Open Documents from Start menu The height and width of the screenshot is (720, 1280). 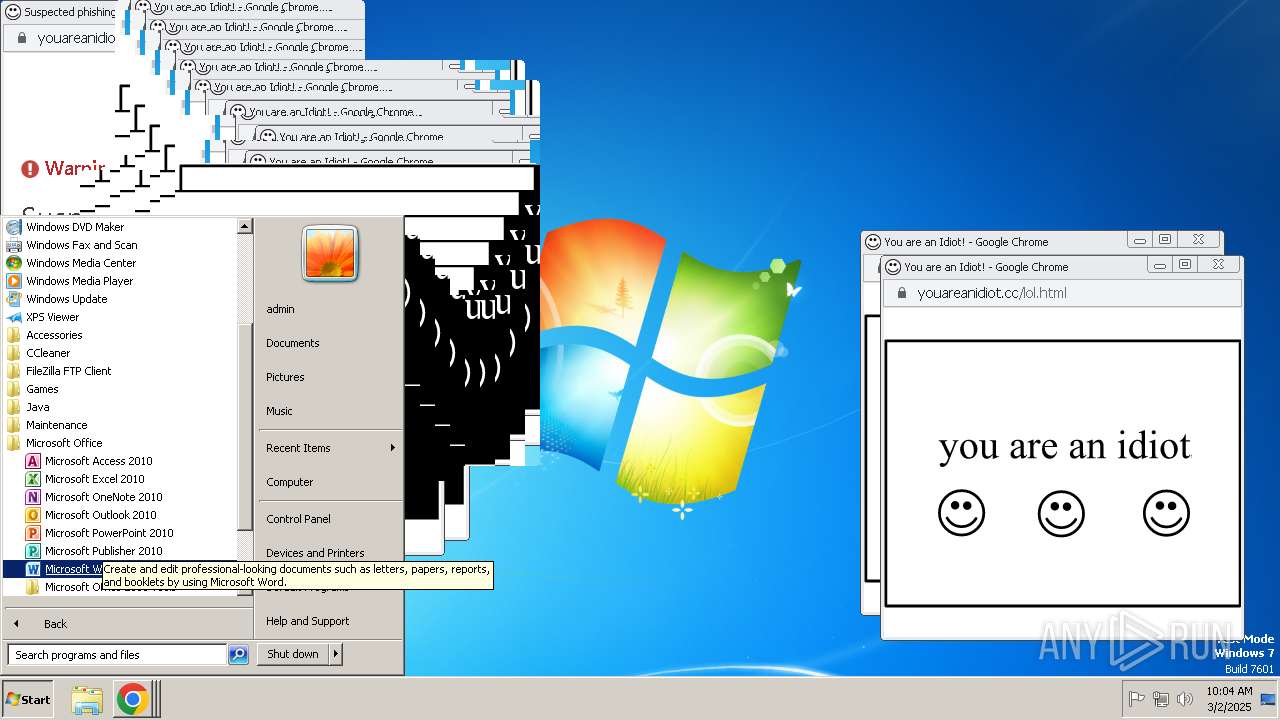coord(292,343)
